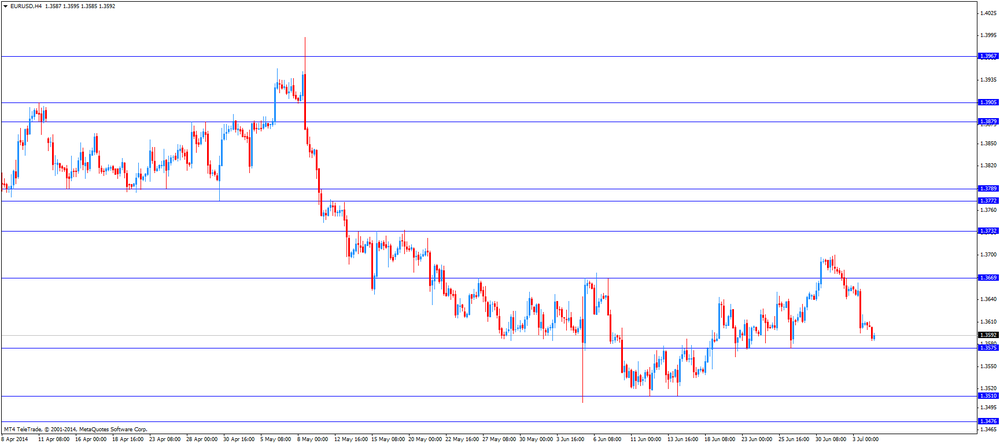The height and width of the screenshot is (444, 1000).
Task: Click the 20 May 00:00 time label
Action: (425, 440)
